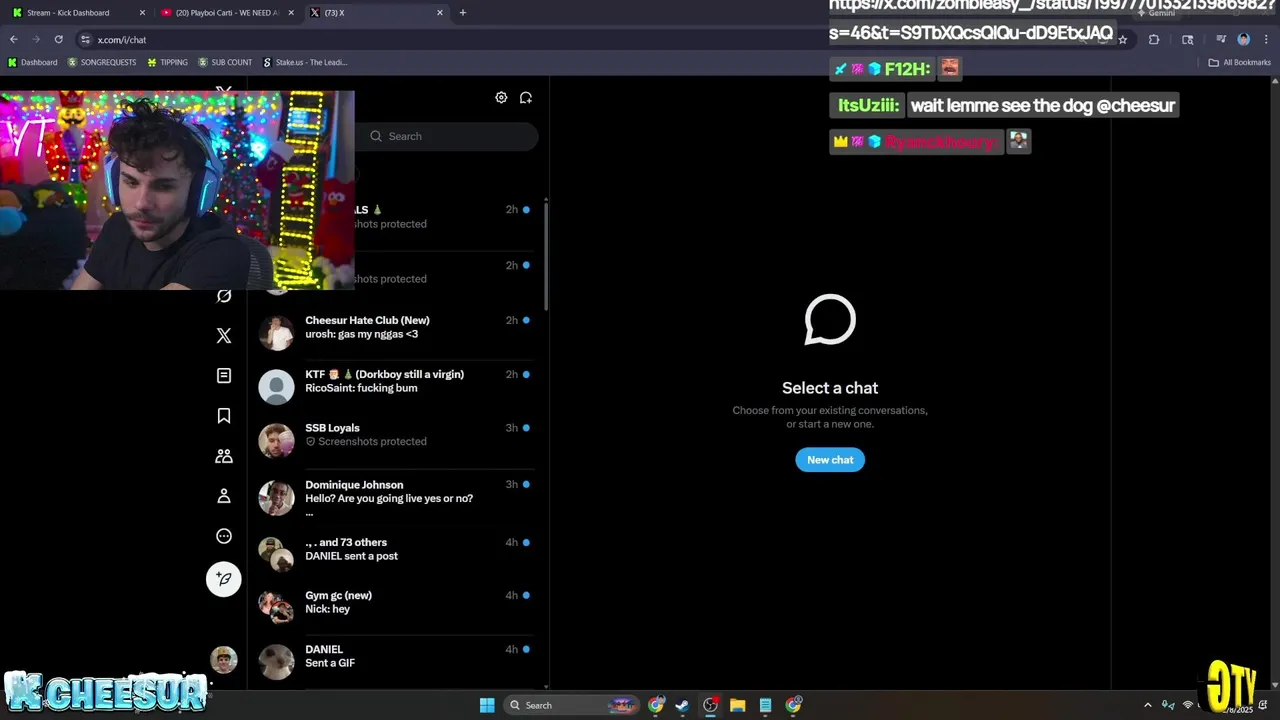This screenshot has width=1280, height=720.
Task: Open the Chrome profile avatar
Action: [x=1243, y=39]
